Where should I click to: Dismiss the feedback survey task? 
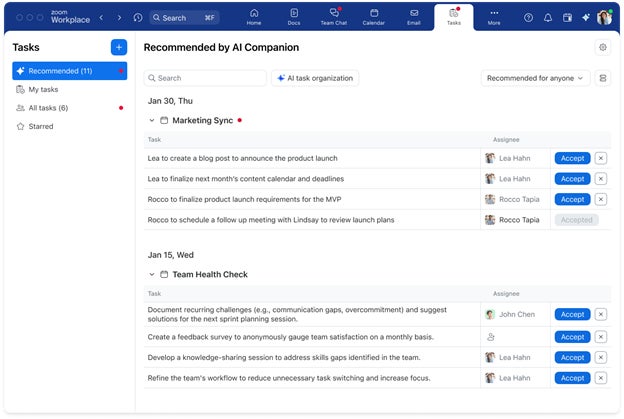tap(601, 337)
